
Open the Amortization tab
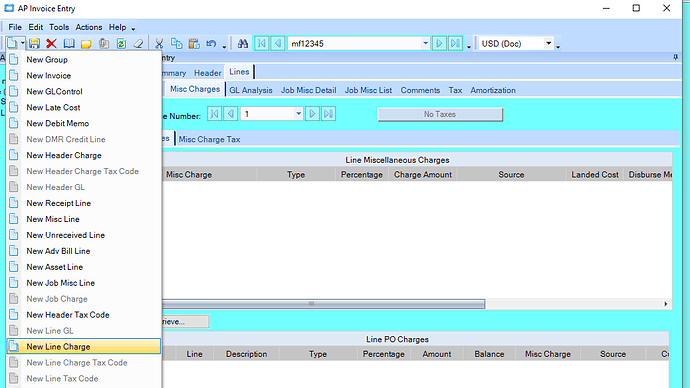[493, 90]
